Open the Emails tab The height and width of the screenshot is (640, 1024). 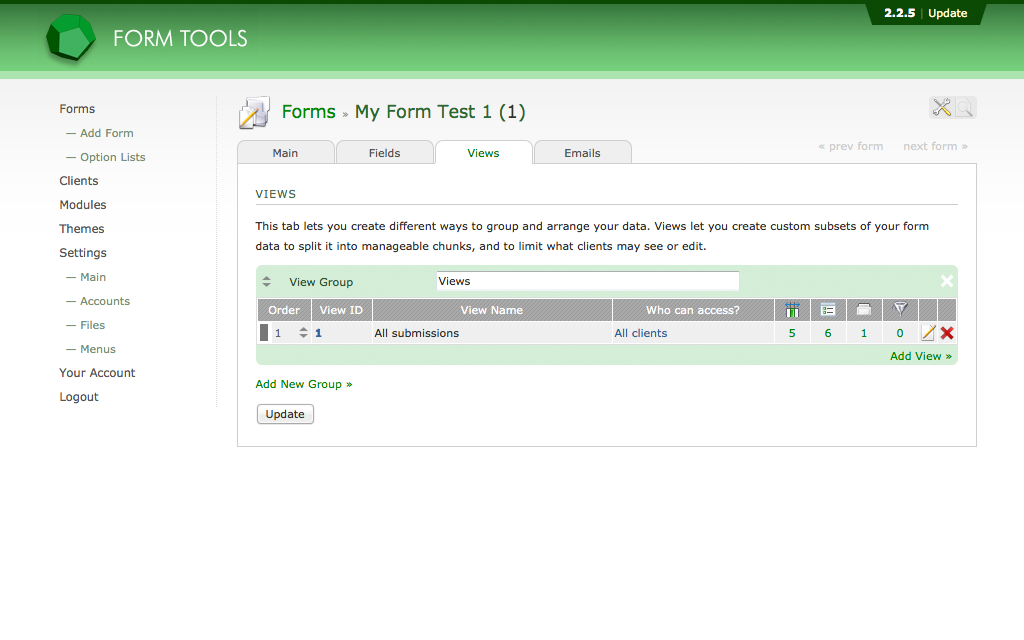tap(582, 152)
